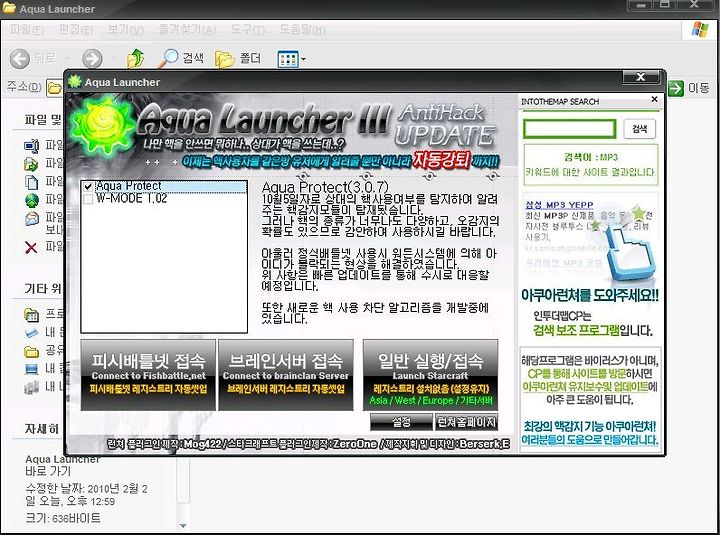Viewport: 720px width, 535px height.
Task: Select the Aqua Protect list row
Action: [x=164, y=186]
